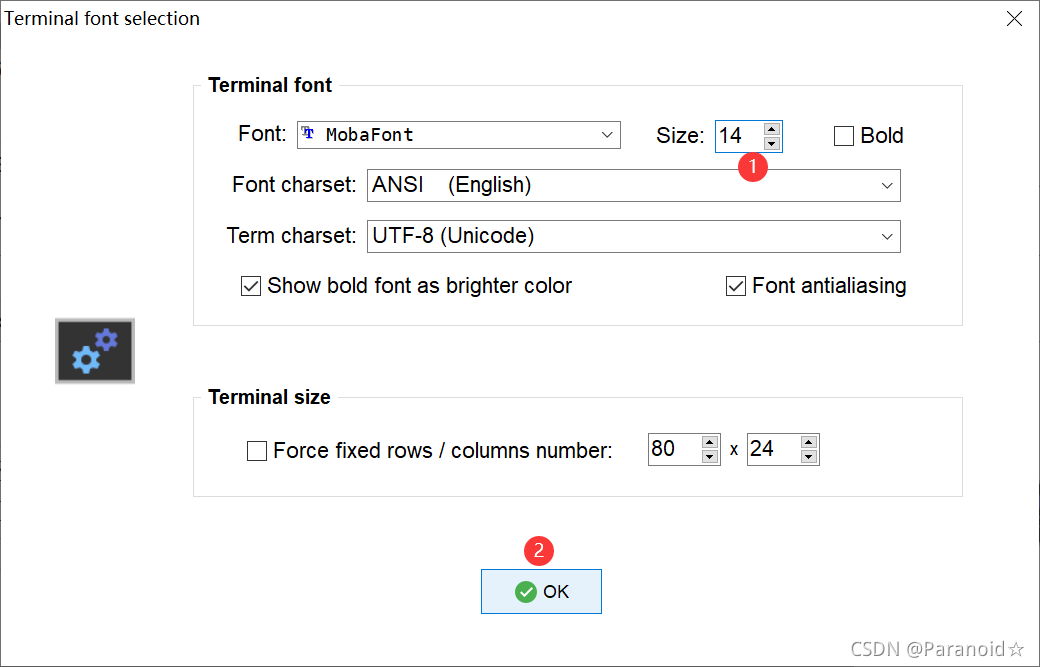The width and height of the screenshot is (1040, 667).
Task: Decrease rows value 24 with down arrow
Action: coord(809,456)
